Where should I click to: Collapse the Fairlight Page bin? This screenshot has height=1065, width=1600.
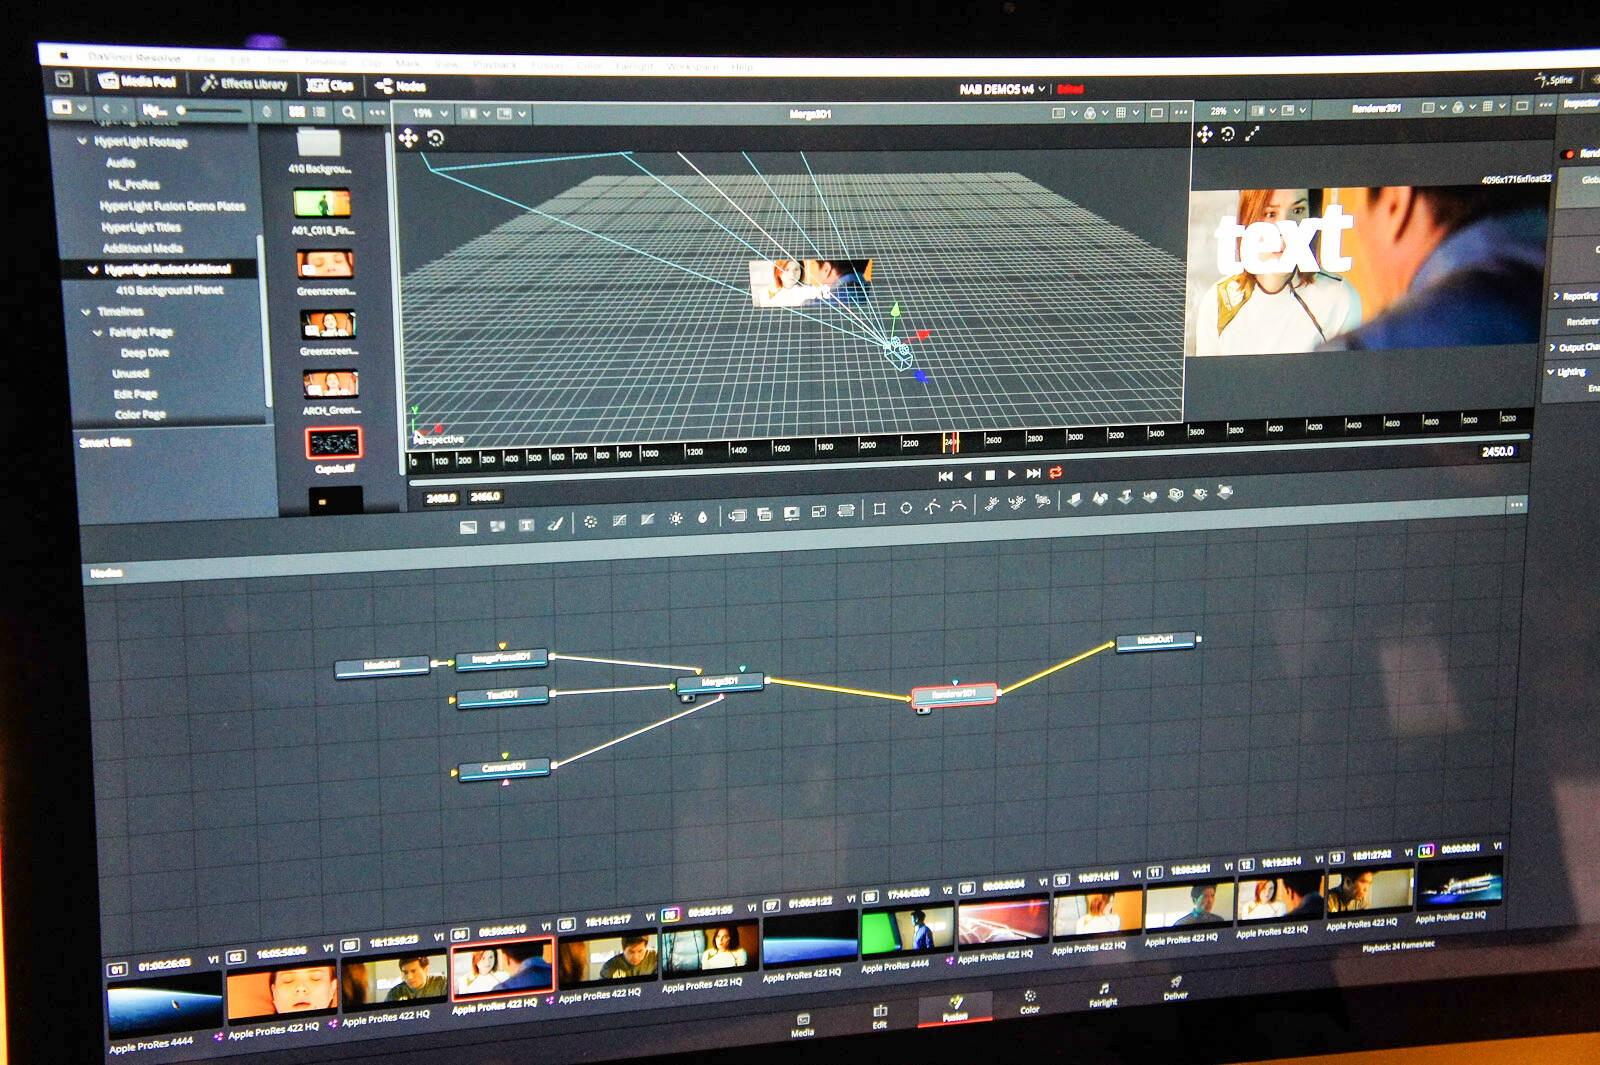click(x=98, y=333)
